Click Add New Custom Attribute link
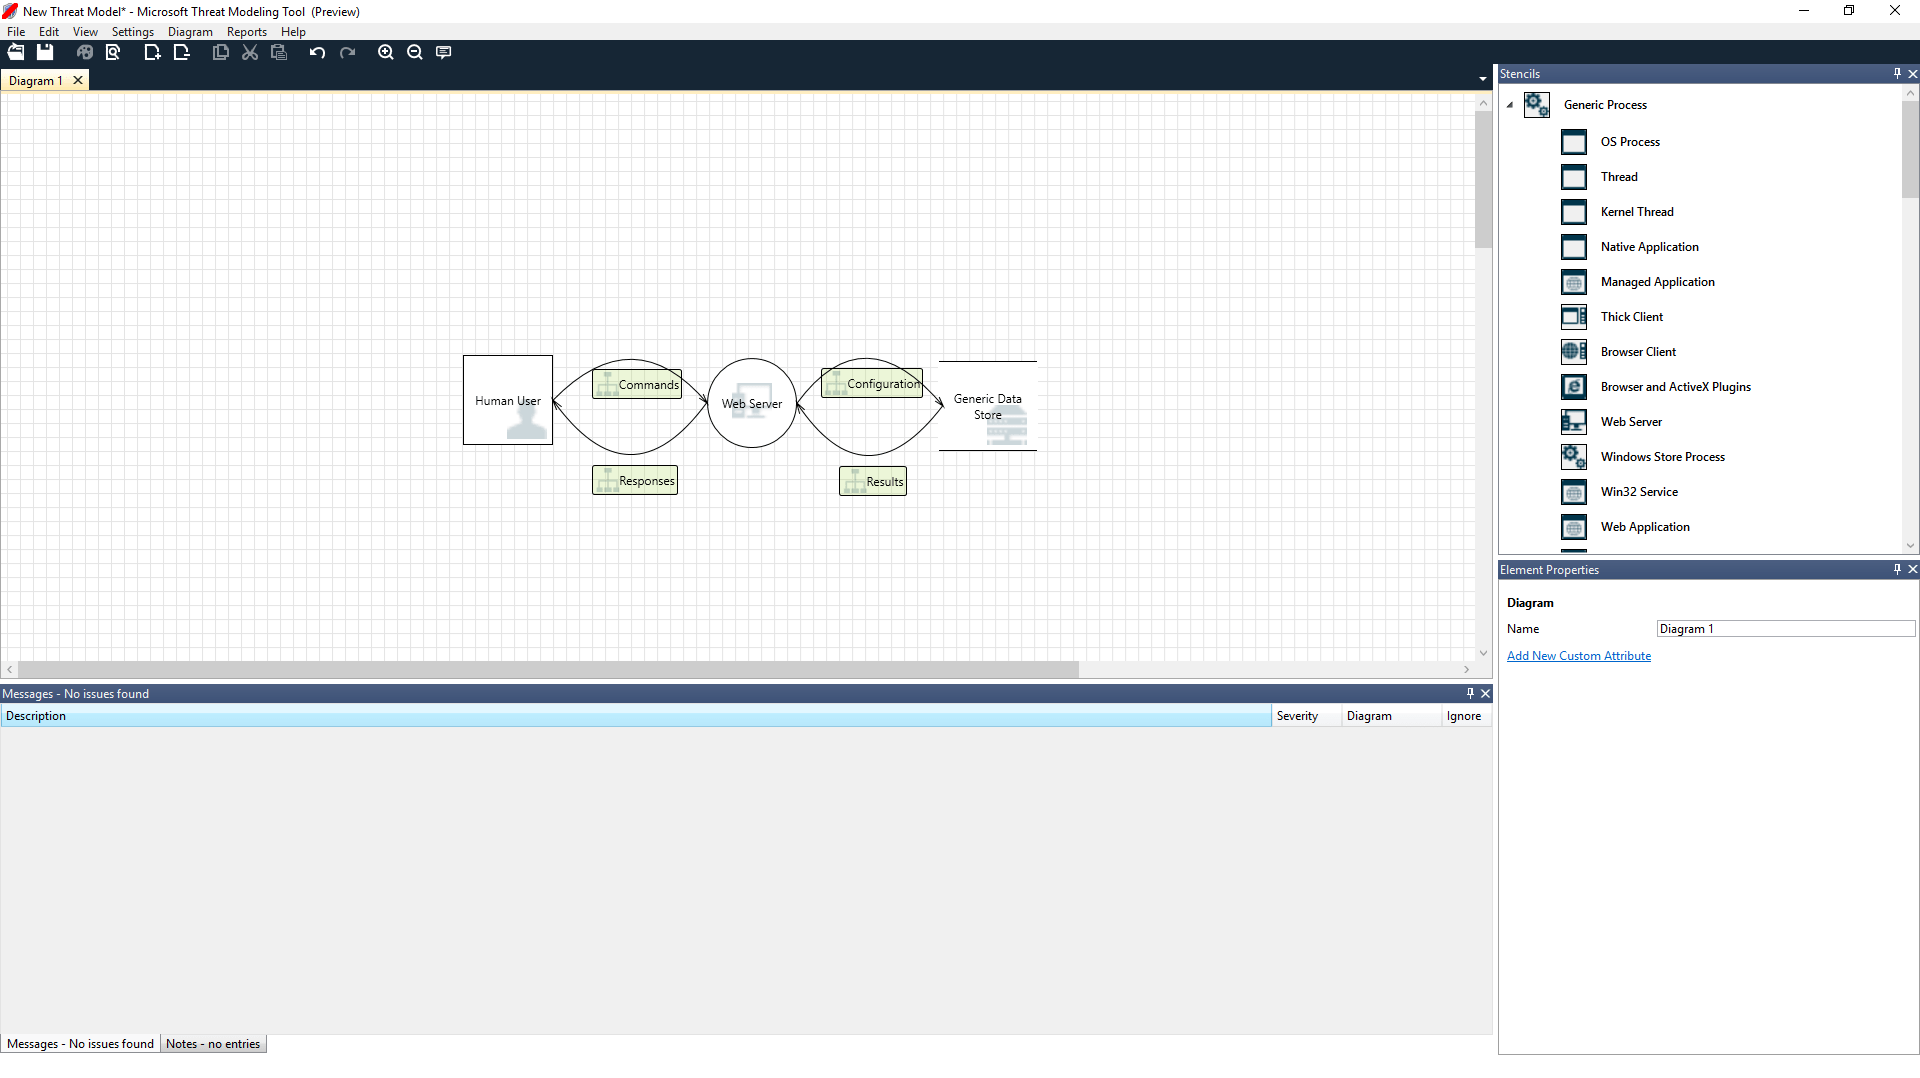This screenshot has width=1920, height=1078. point(1578,655)
